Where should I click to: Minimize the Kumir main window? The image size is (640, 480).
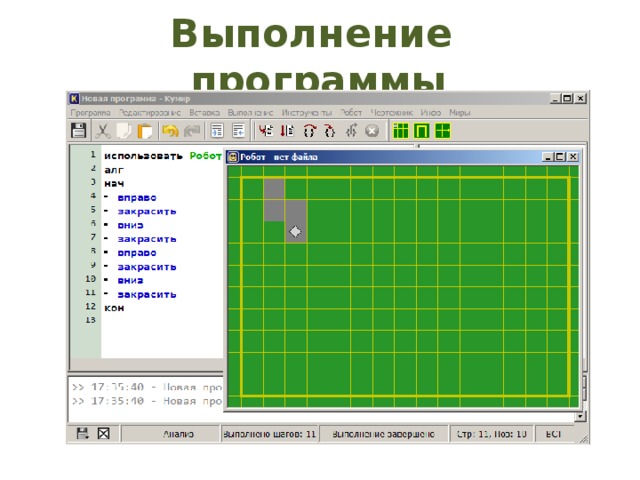click(x=555, y=98)
